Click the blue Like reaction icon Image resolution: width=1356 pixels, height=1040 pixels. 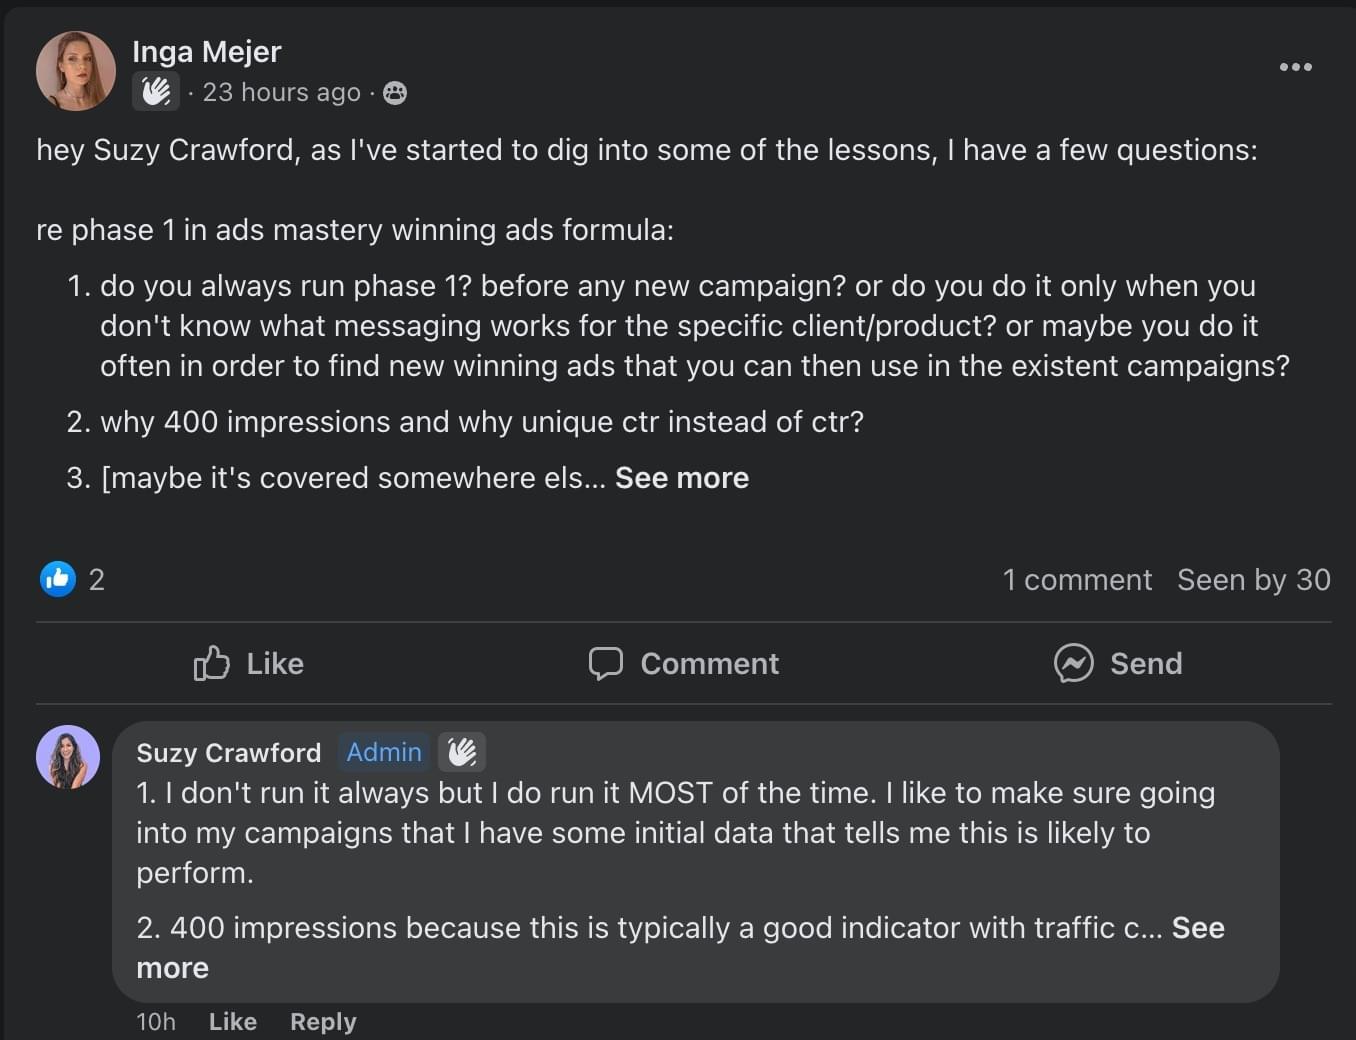coord(58,579)
